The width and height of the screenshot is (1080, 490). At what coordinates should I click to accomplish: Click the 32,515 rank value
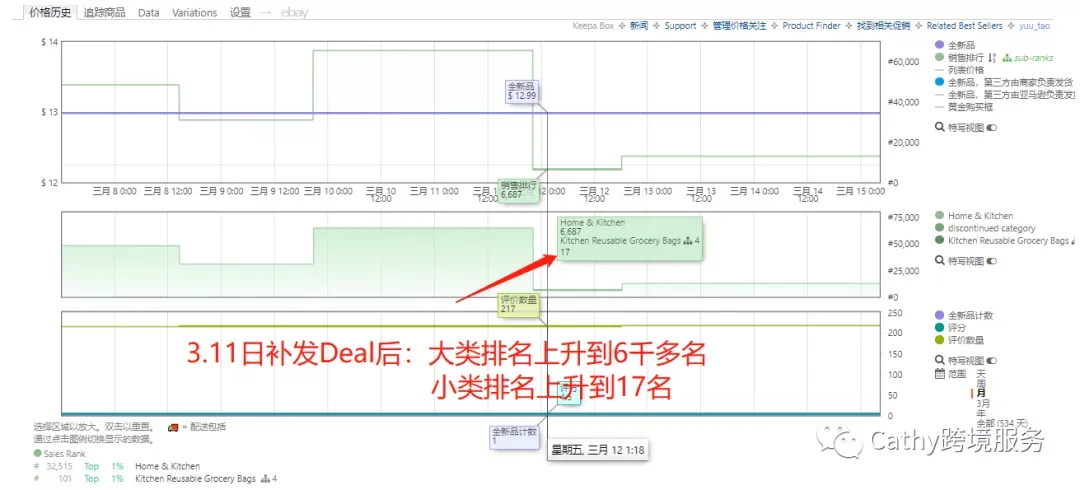pos(59,467)
